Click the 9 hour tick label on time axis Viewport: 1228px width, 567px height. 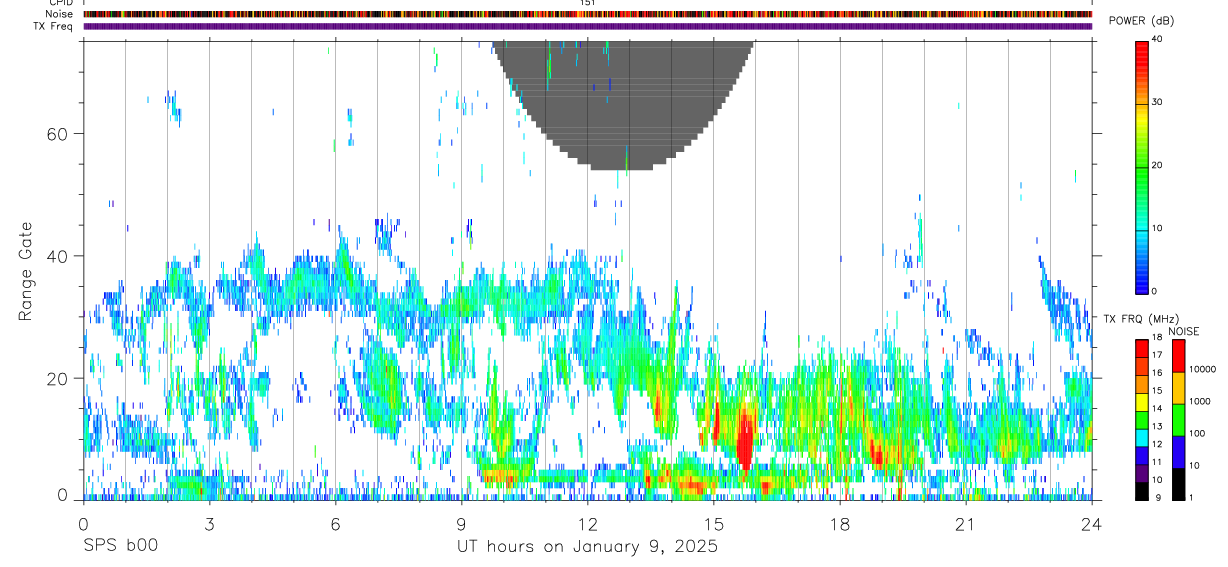pyautogui.click(x=462, y=524)
